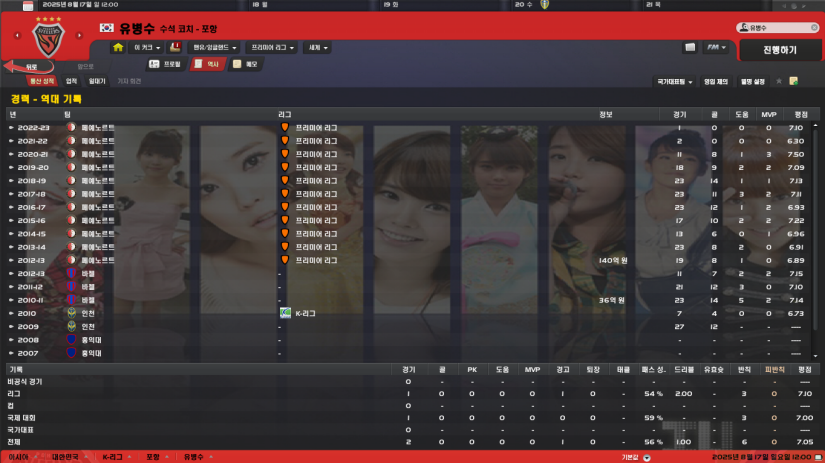The height and width of the screenshot is (463, 825).
Task: Open the 국가대표팀 dropdown
Action: [x=675, y=82]
